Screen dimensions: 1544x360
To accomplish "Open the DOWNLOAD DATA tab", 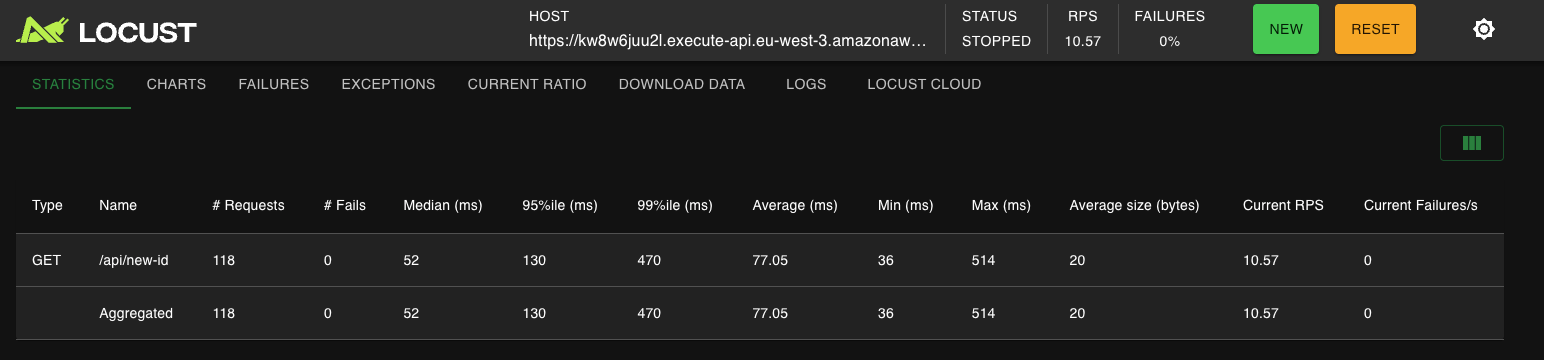I will (x=682, y=84).
